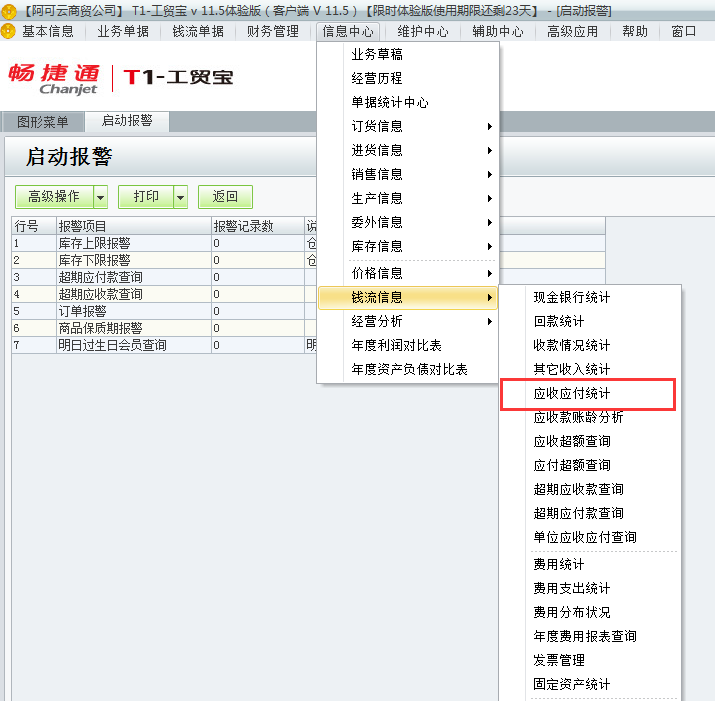The width and height of the screenshot is (715, 701).
Task: Select 现金银行统计 in the submenu
Action: pyautogui.click(x=590, y=297)
